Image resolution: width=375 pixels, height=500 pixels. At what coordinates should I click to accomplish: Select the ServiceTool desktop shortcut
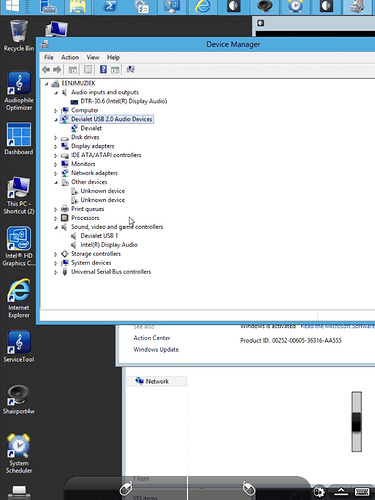(19, 347)
